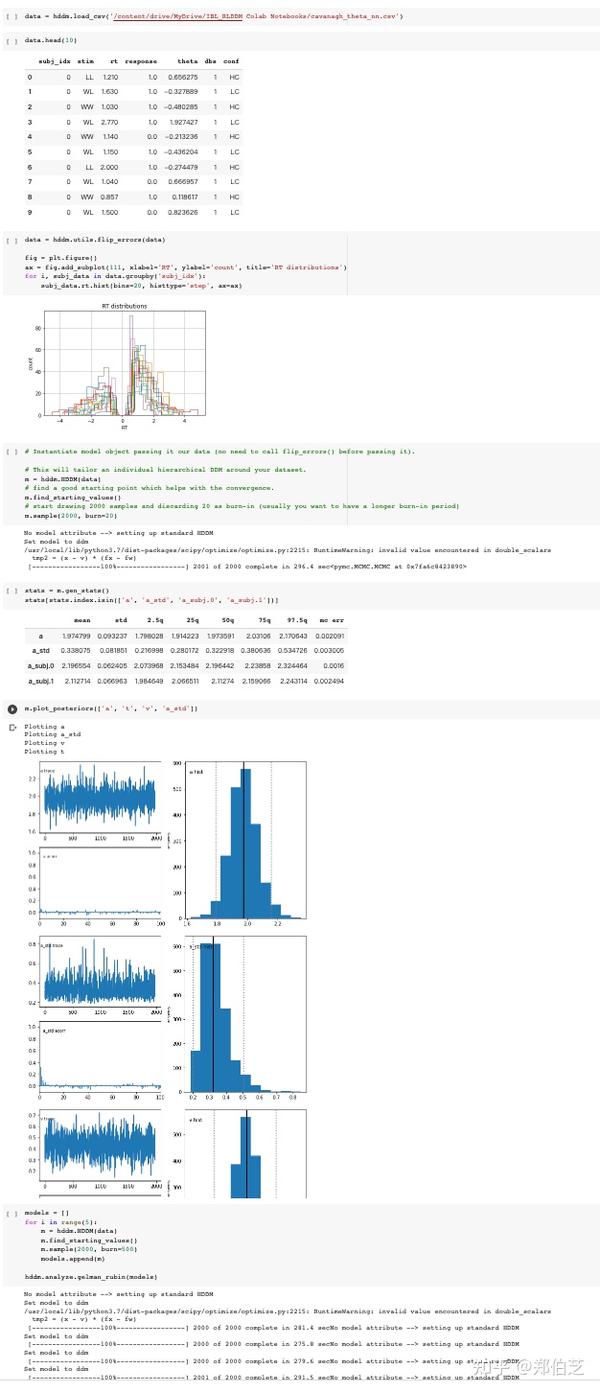Click rt value 2.770 in the data table

coord(109,122)
